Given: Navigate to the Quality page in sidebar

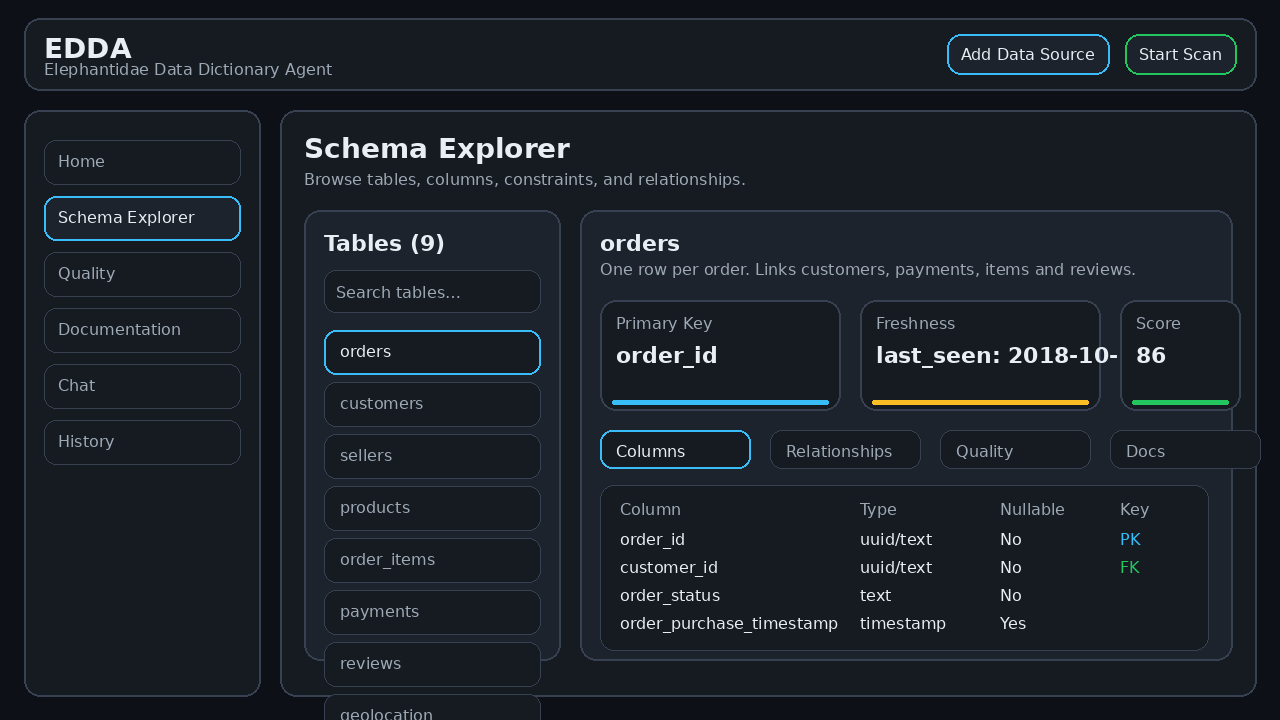Looking at the screenshot, I should 142,273.
